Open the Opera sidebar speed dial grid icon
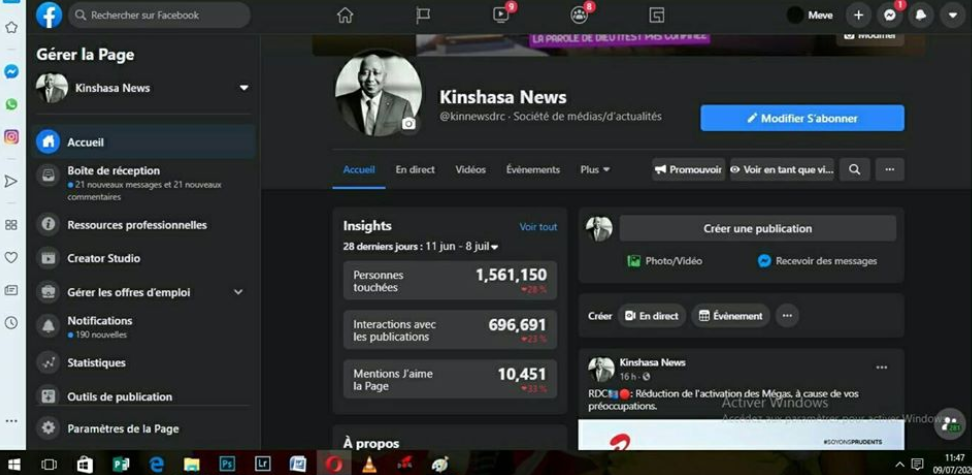The image size is (972, 475). 11,225
